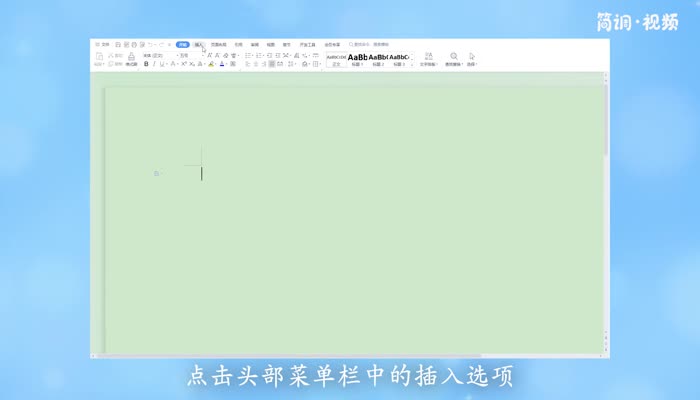700x400 pixels.
Task: Apply the Heading 2 style
Action: [x=378, y=59]
